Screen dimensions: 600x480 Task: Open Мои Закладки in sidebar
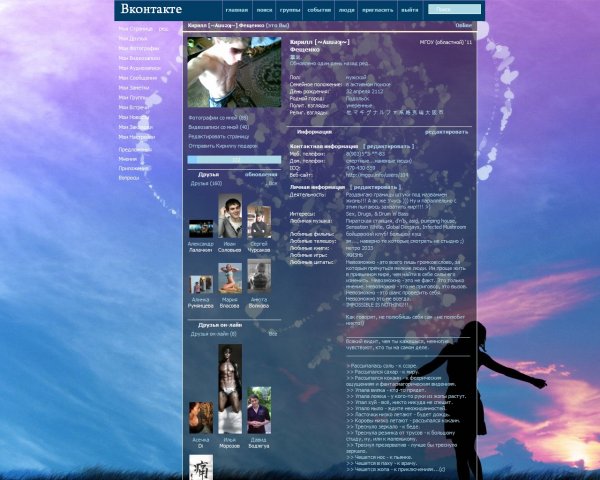click(x=135, y=127)
